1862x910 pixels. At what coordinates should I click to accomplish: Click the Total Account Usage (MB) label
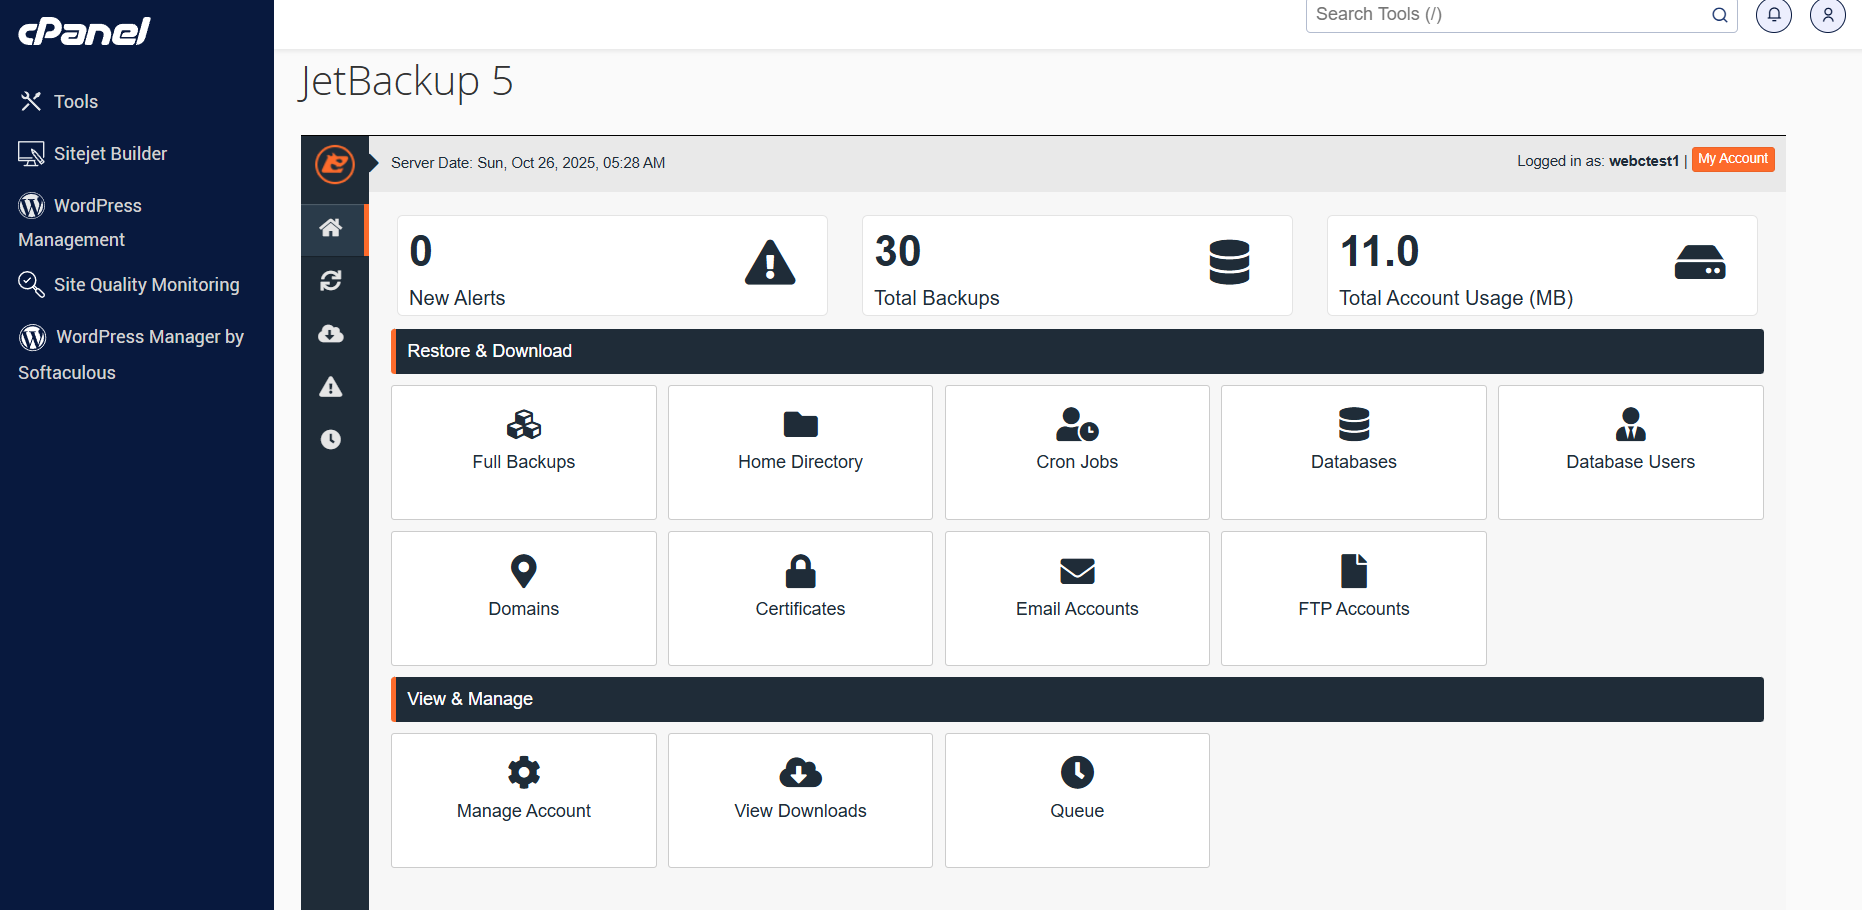[x=1456, y=298]
